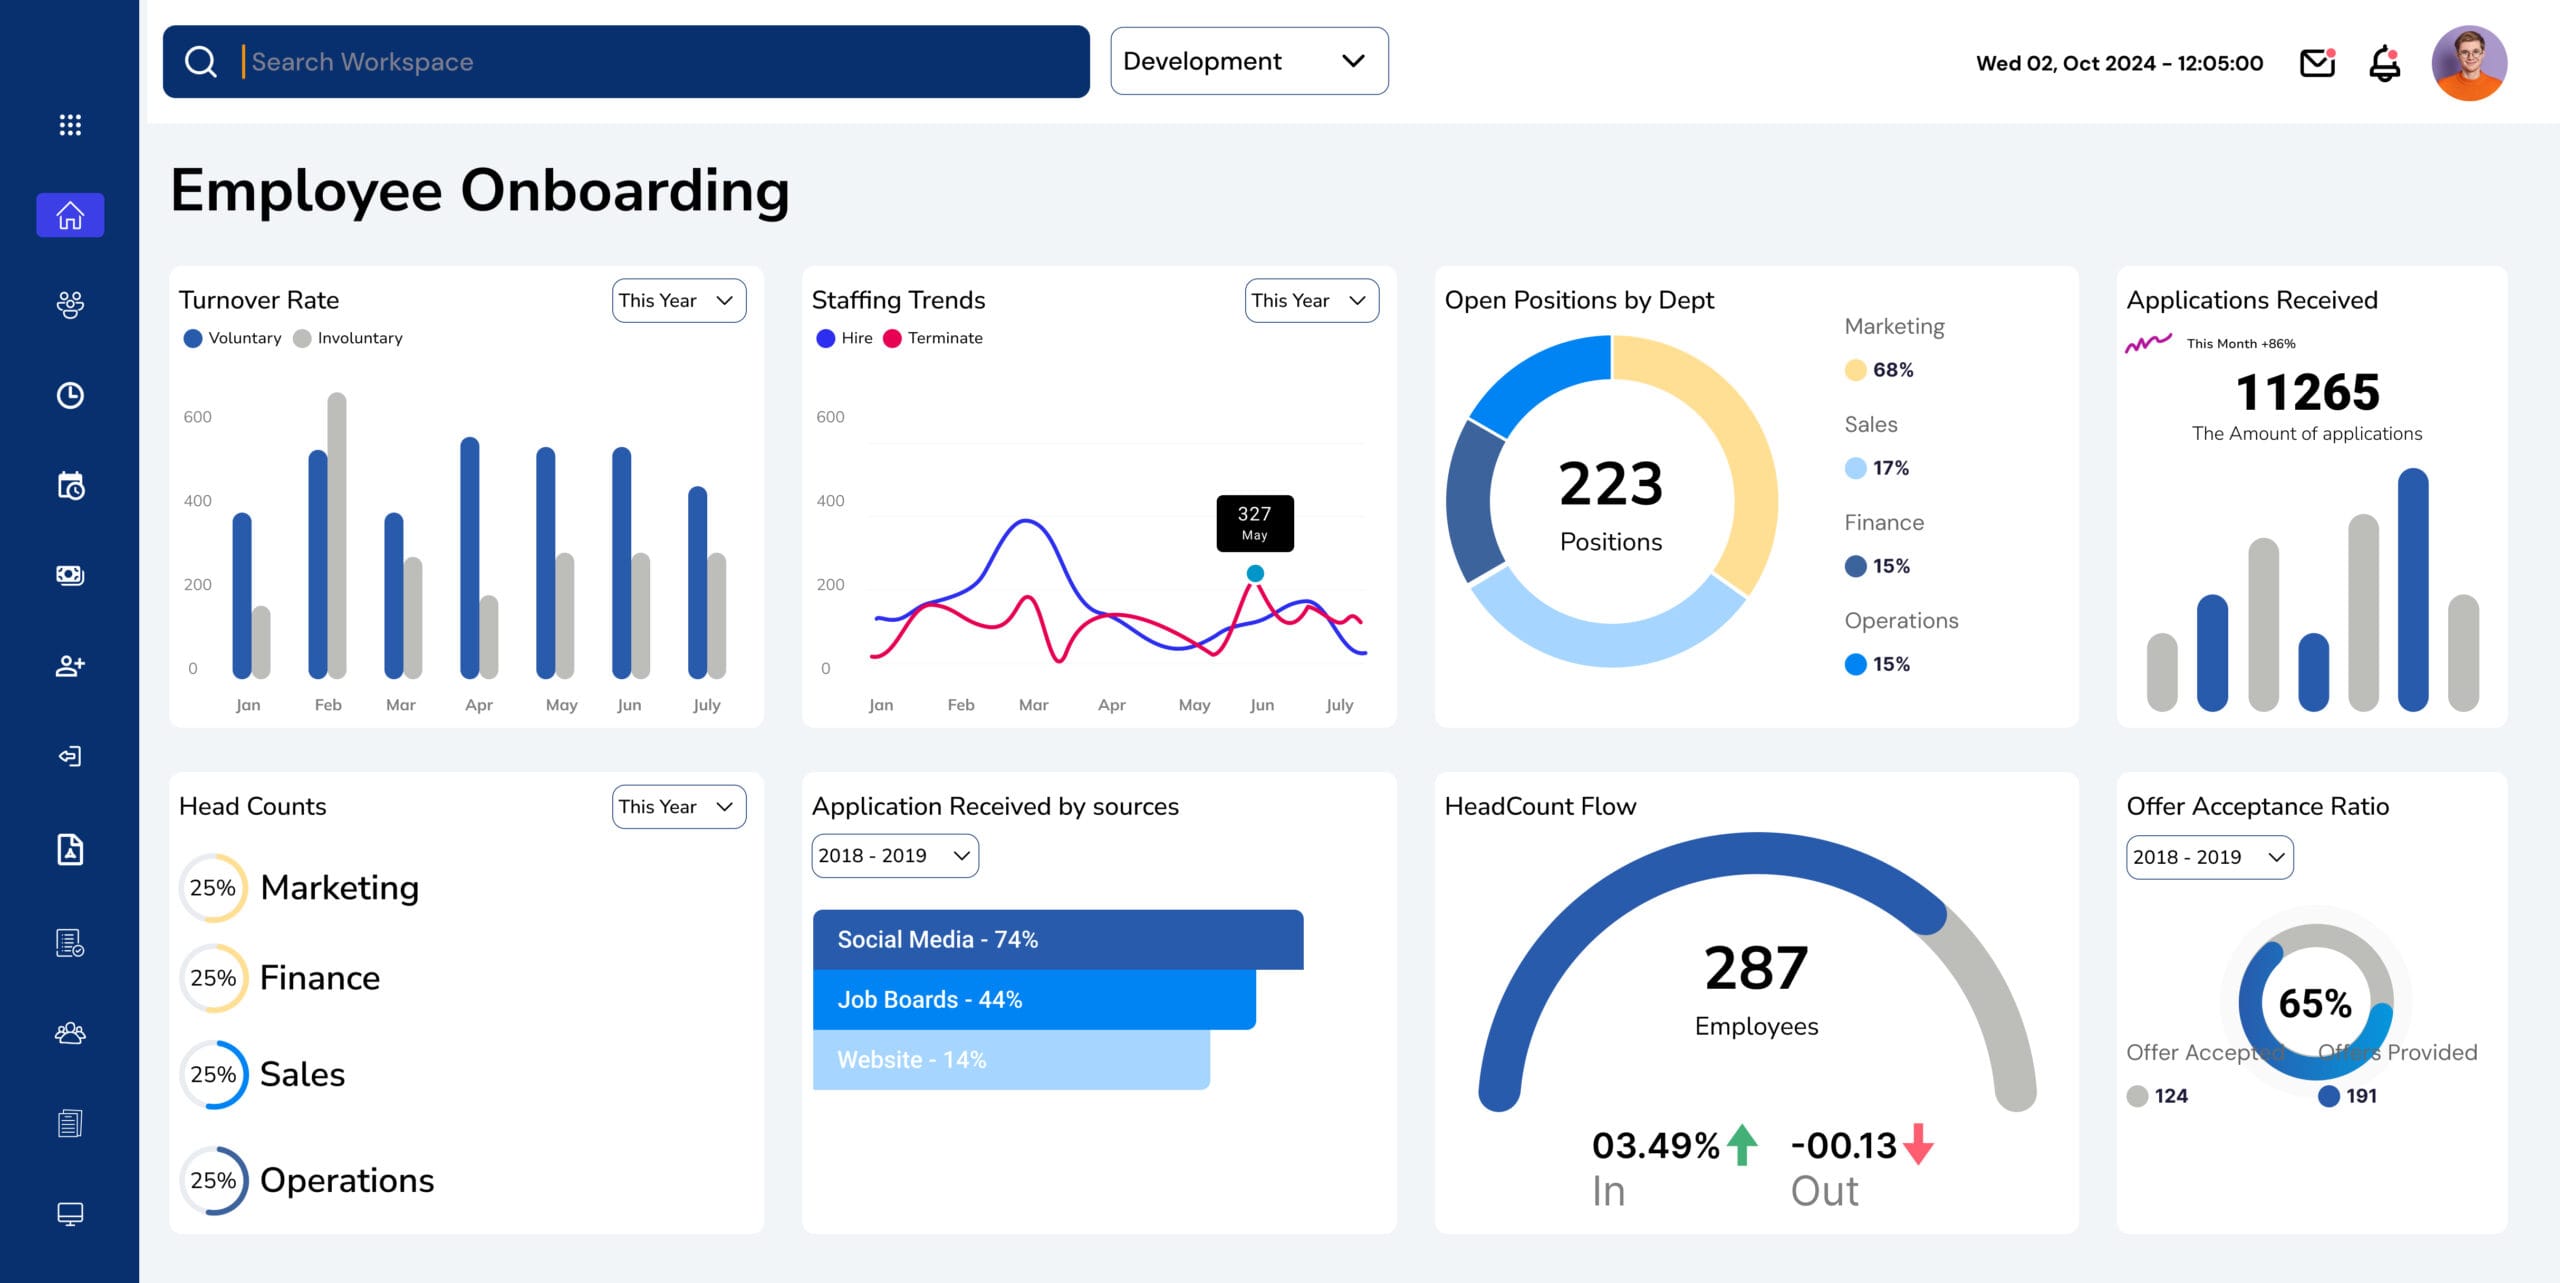Image resolution: width=2560 pixels, height=1283 pixels.
Task: Click the grid apps icon top left sidebar
Action: click(x=69, y=124)
